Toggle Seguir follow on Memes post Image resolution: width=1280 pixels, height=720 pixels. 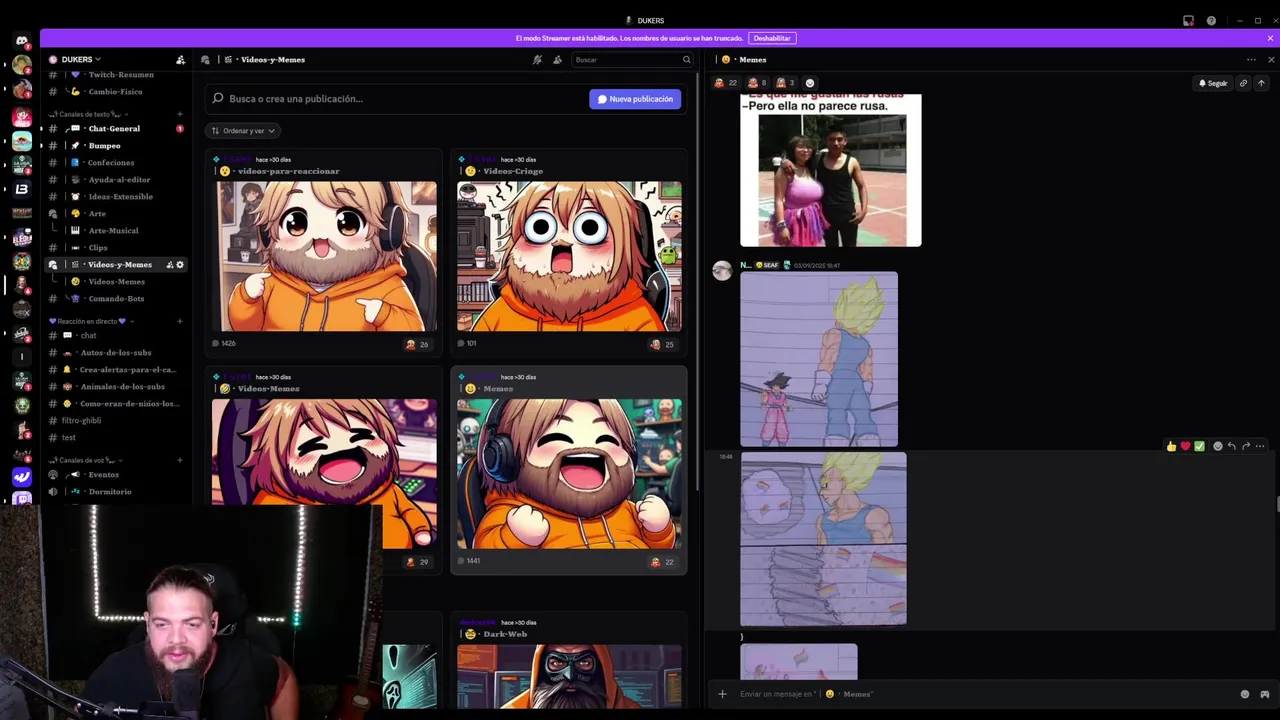click(1212, 83)
